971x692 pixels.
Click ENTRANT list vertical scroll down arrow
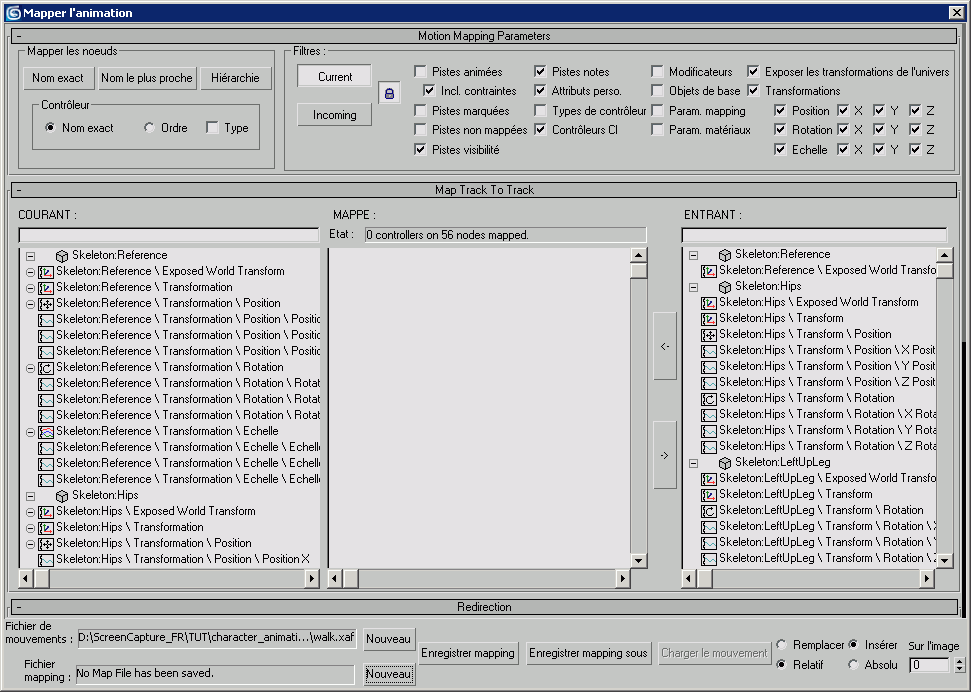pyautogui.click(x=944, y=560)
